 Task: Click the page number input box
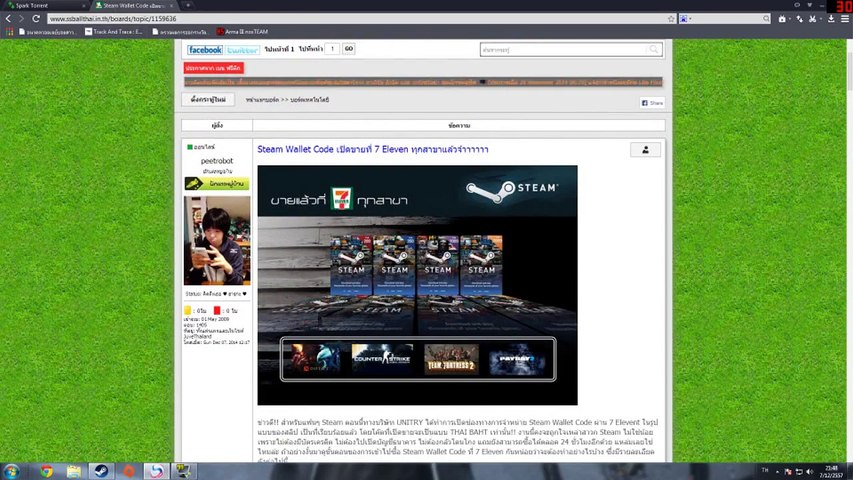pos(332,49)
